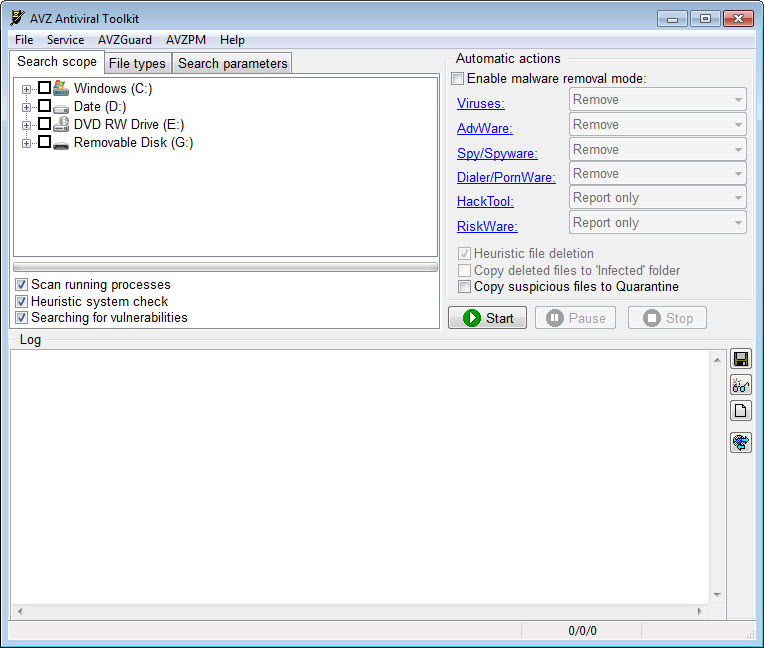Click the log scroll up arrow

pyautogui.click(x=717, y=360)
